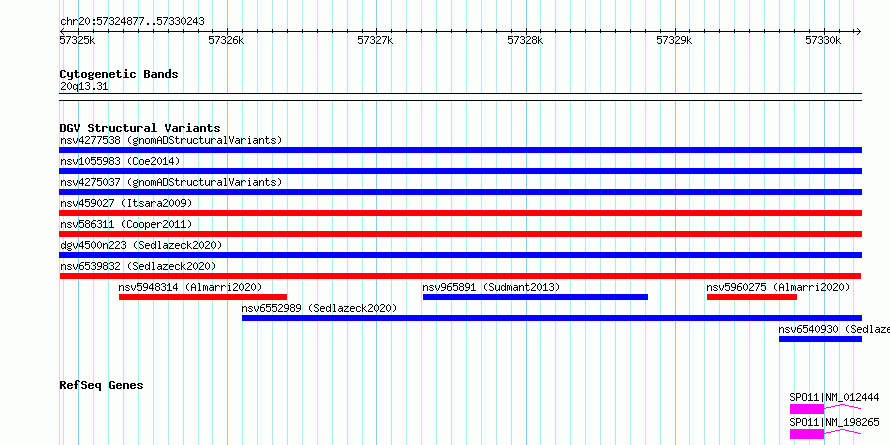Click the 57326k ruler position
Screen dimensions: 890x445
226,40
